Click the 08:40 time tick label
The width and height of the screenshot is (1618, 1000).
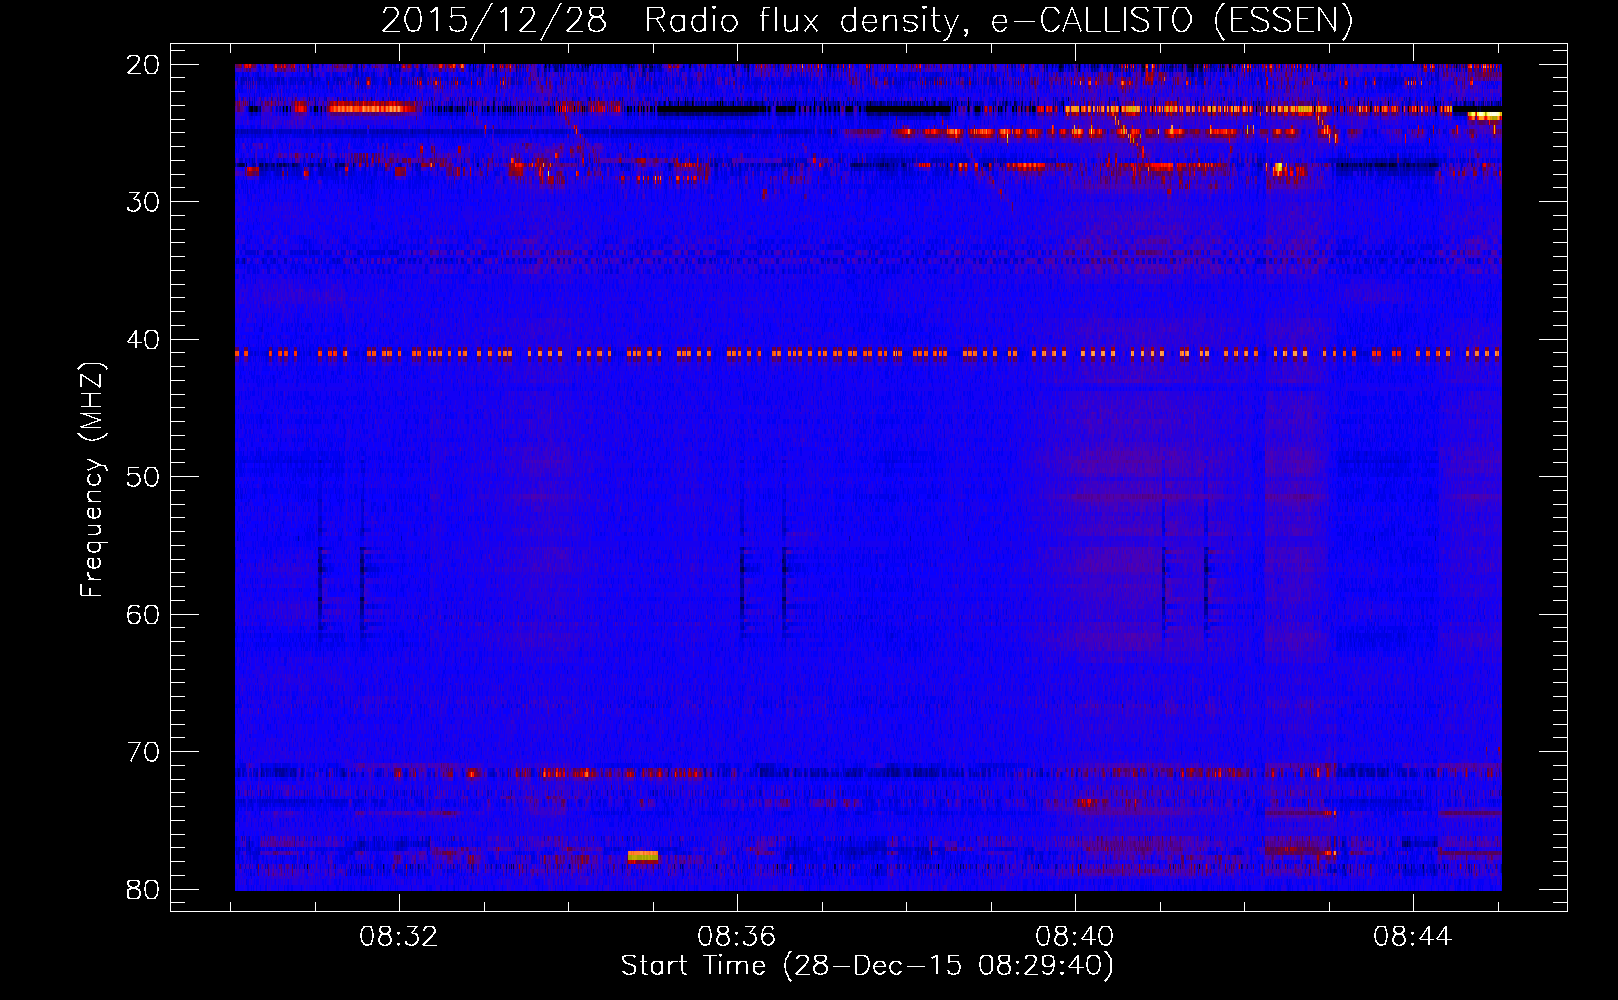(1075, 937)
